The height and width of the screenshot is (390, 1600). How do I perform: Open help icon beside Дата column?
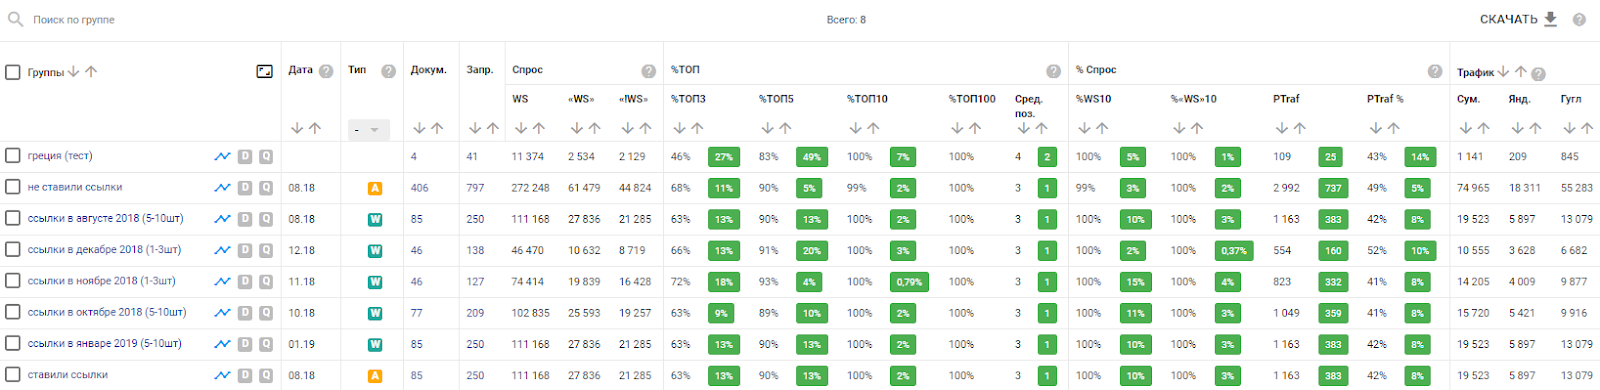[x=326, y=71]
